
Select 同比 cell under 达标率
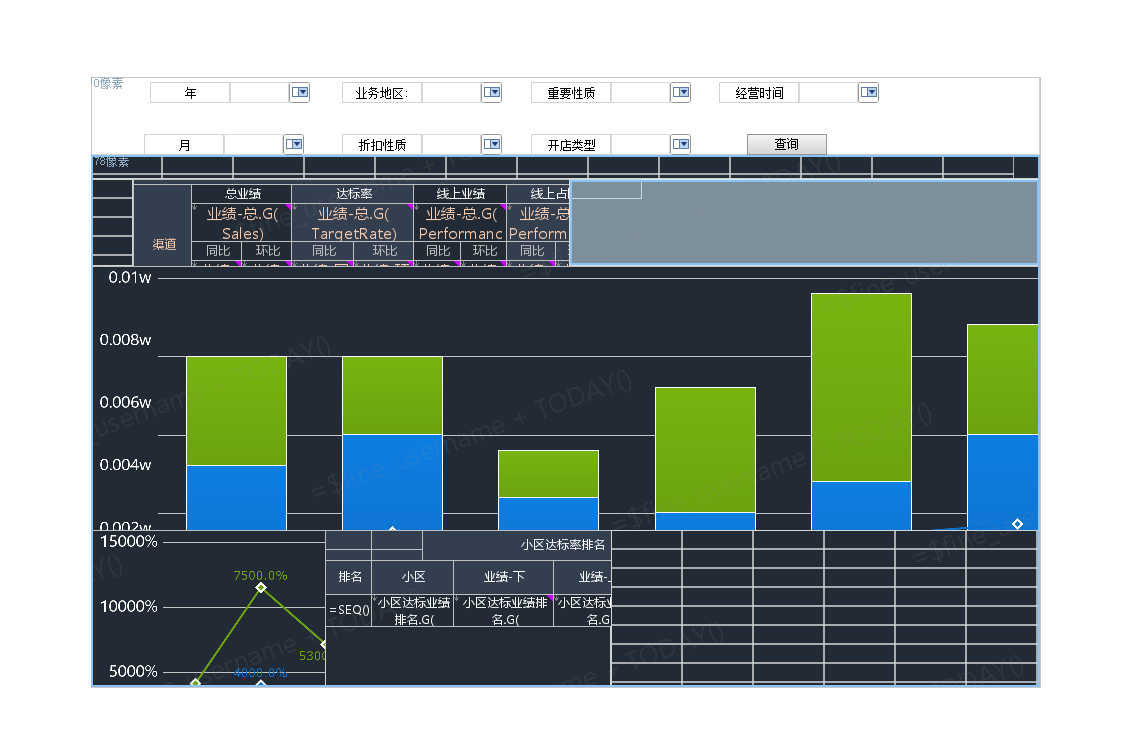coord(323,250)
